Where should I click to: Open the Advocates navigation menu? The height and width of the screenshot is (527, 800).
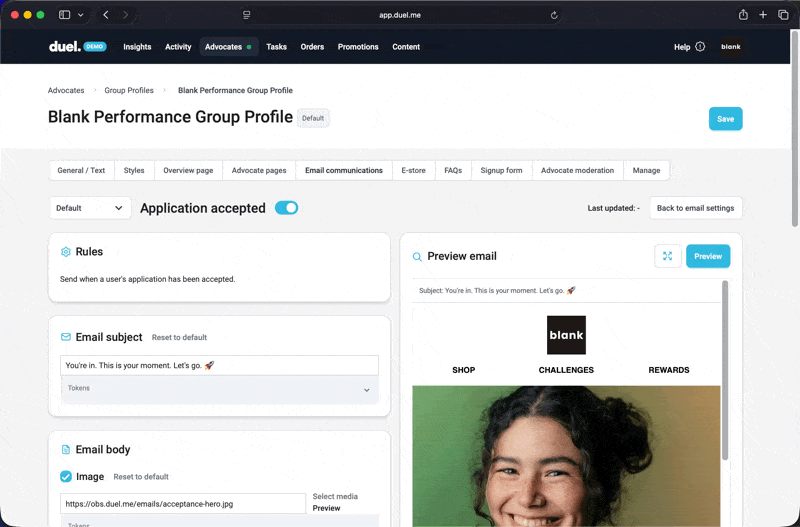coord(224,47)
